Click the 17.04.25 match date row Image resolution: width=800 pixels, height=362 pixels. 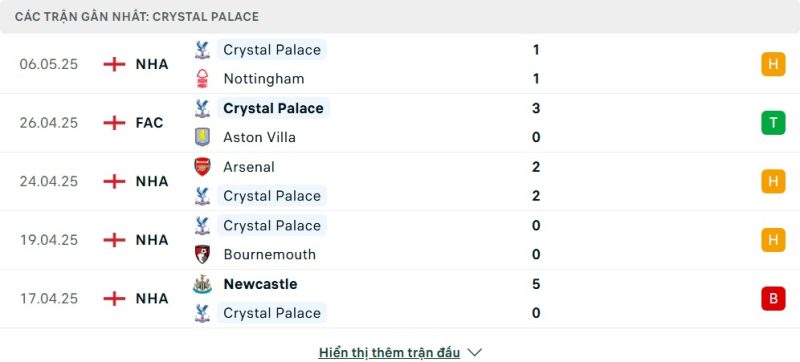[x=400, y=298]
